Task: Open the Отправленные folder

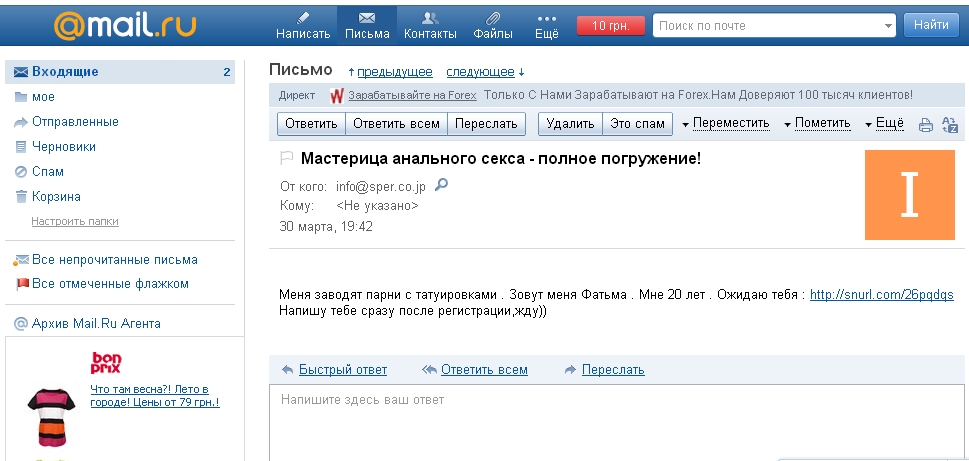Action: point(75,122)
